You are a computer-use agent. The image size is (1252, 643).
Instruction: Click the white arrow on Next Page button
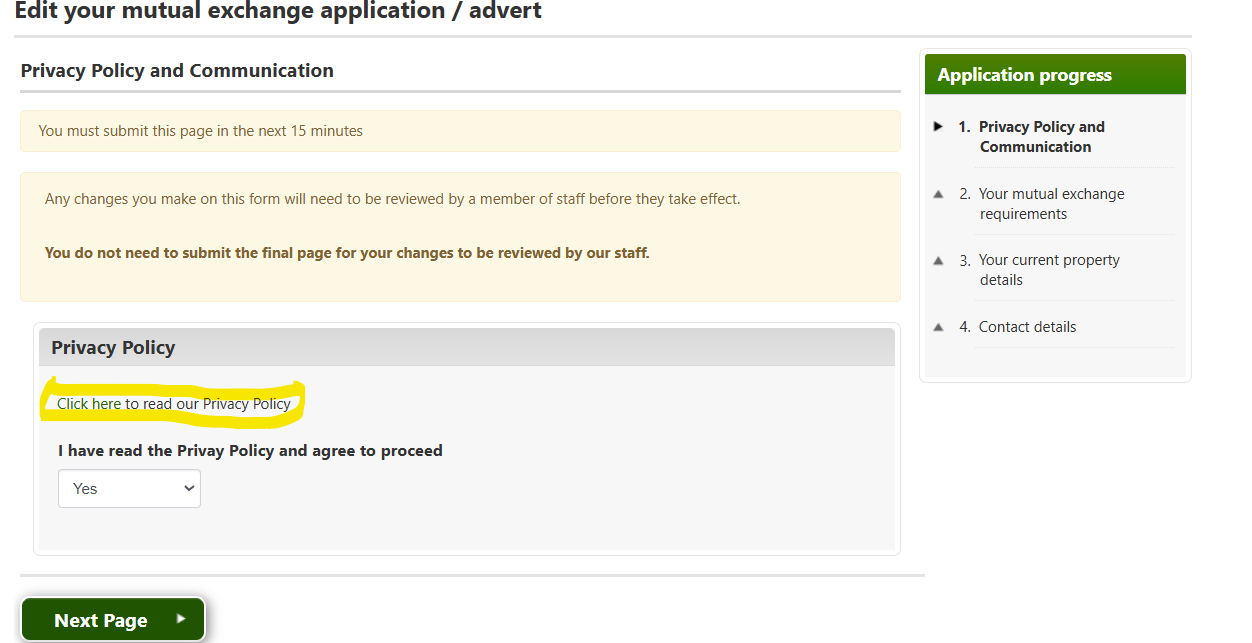[181, 619]
